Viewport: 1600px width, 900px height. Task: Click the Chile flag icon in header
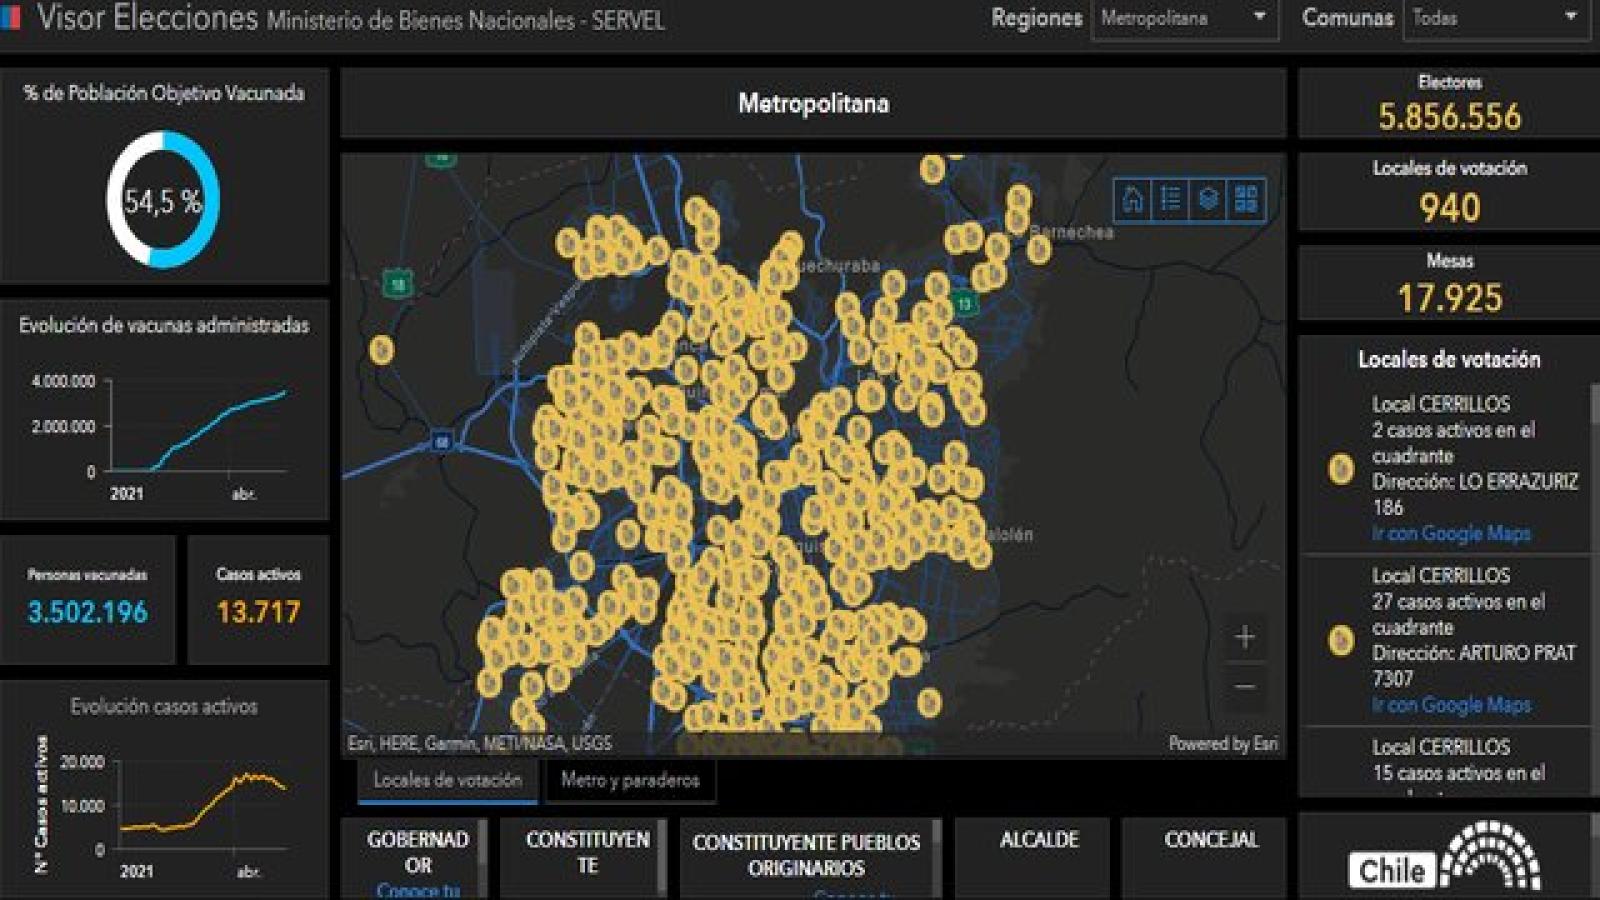click(11, 17)
